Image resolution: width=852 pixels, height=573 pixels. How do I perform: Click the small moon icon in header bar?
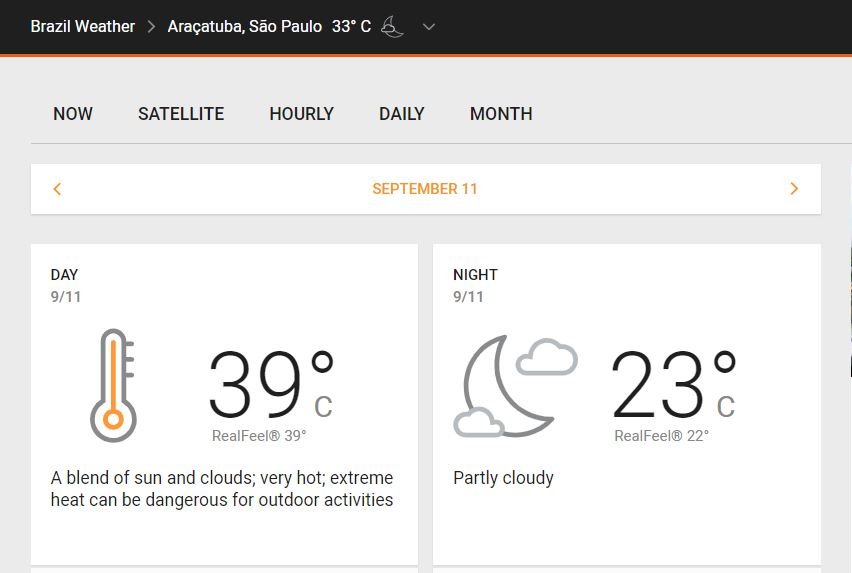click(392, 27)
